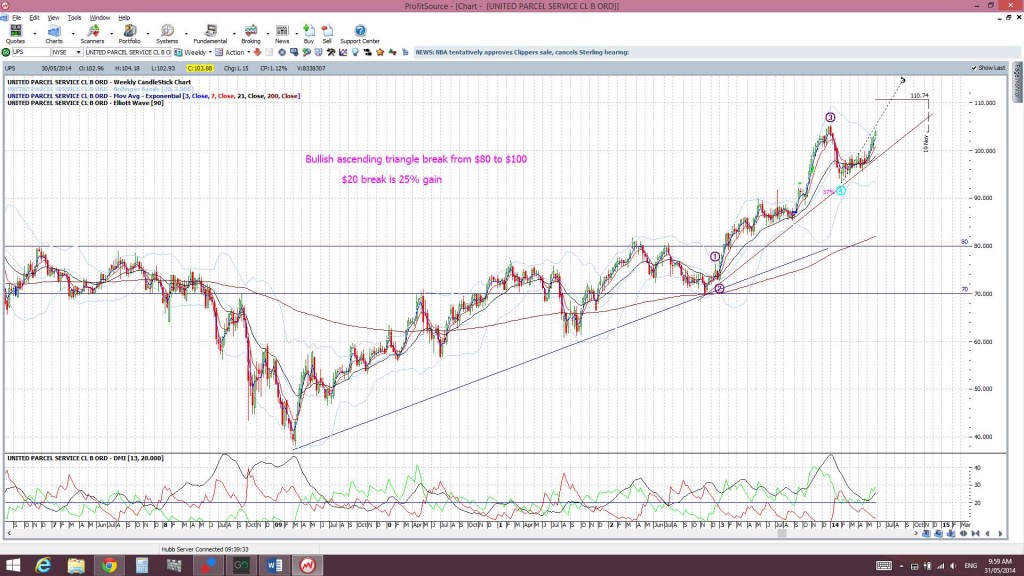Click the volume icon in system tray
The height and width of the screenshot is (576, 1024).
click(952, 566)
